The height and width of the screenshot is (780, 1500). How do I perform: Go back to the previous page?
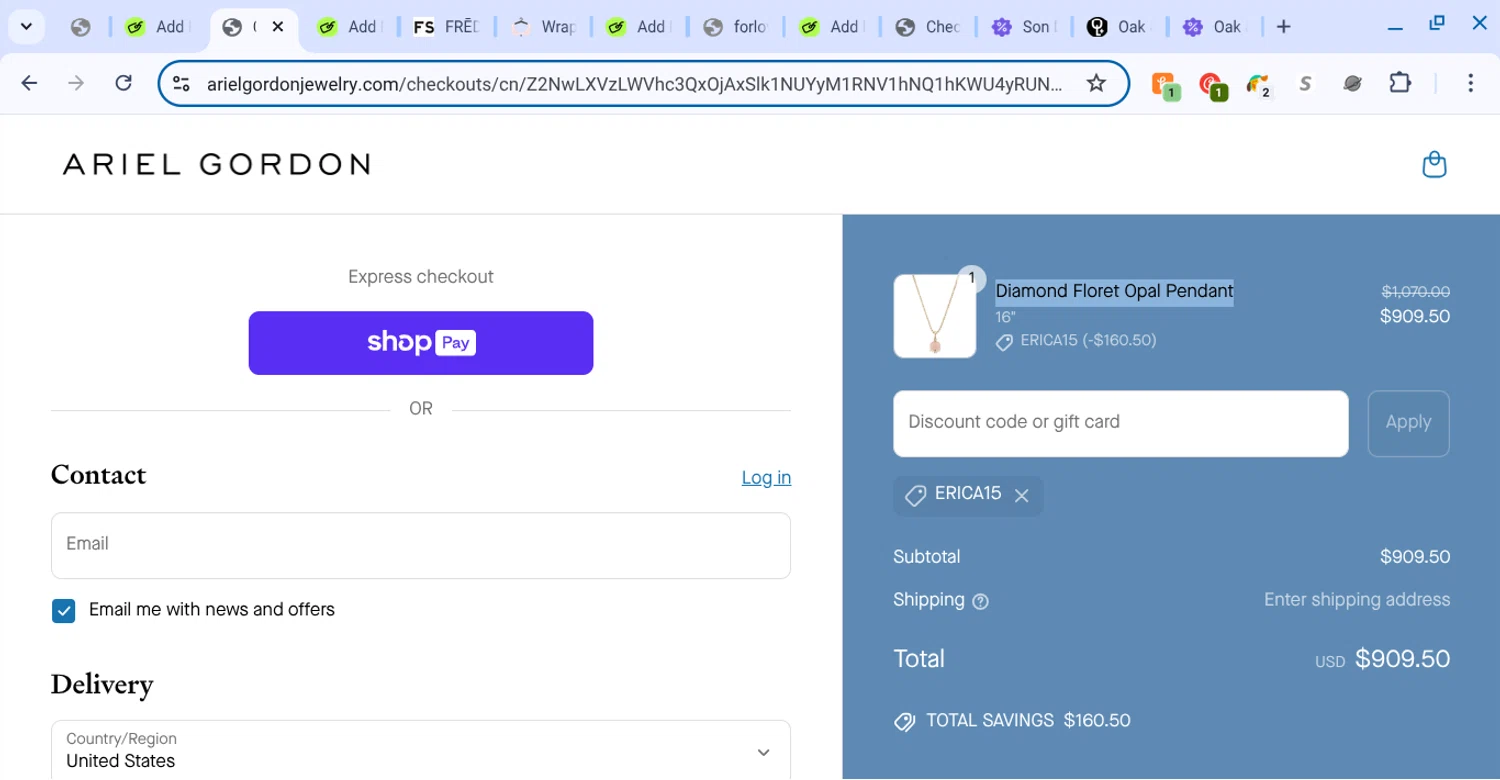(x=29, y=83)
